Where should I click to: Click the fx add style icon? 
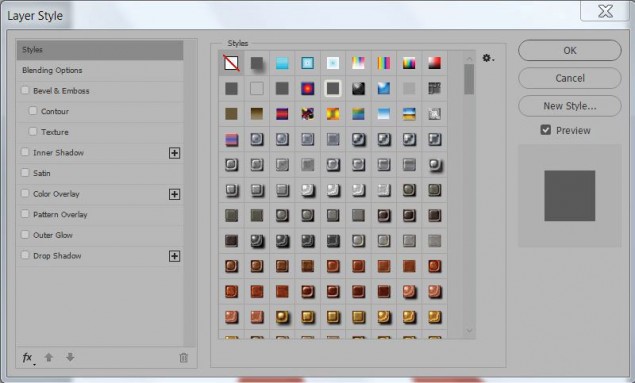tap(28, 358)
